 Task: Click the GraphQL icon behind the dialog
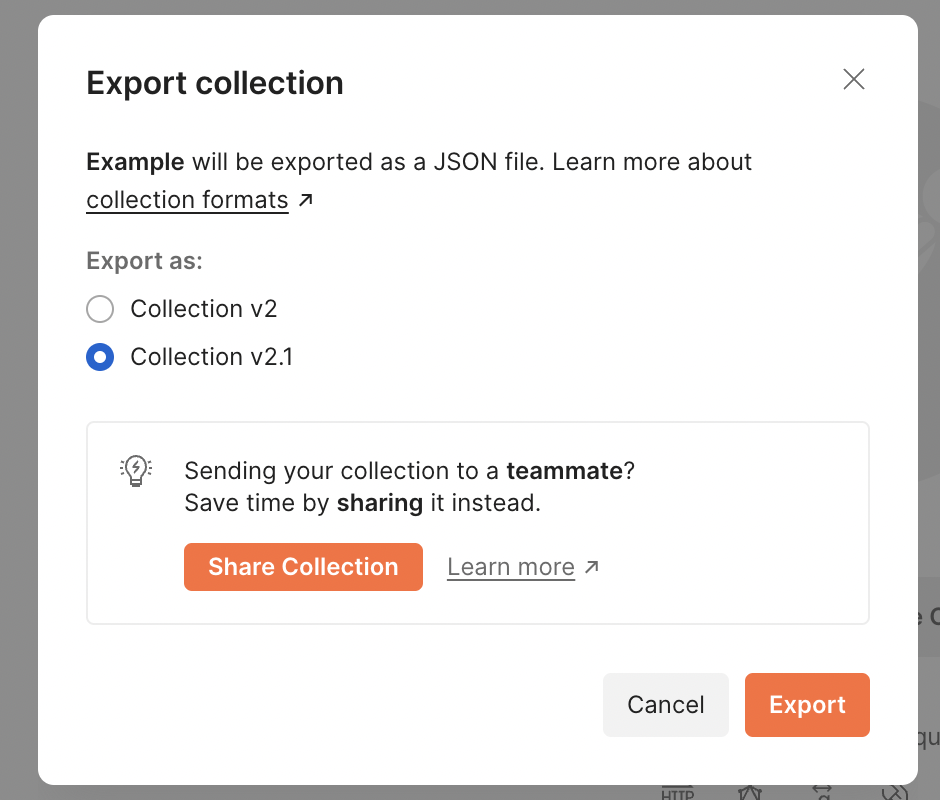tap(749, 792)
